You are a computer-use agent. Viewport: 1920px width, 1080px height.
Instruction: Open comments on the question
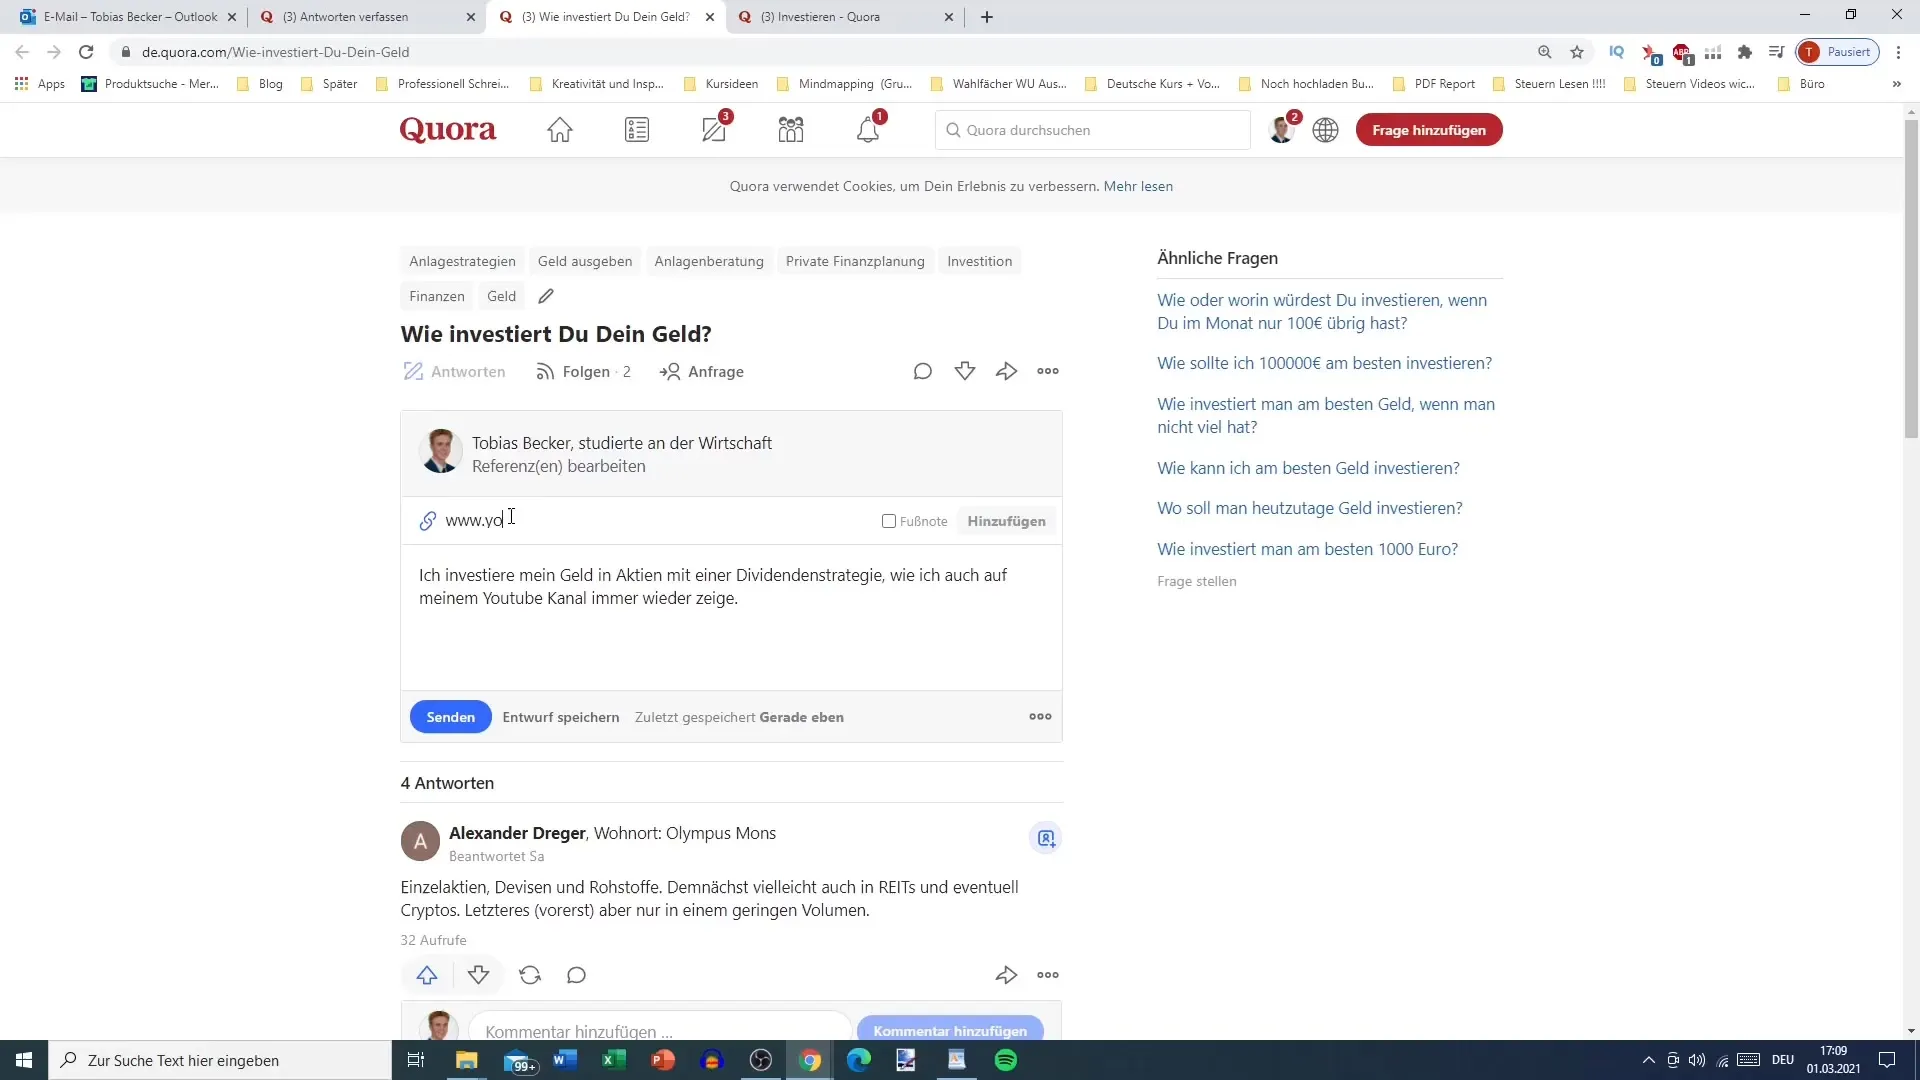923,371
